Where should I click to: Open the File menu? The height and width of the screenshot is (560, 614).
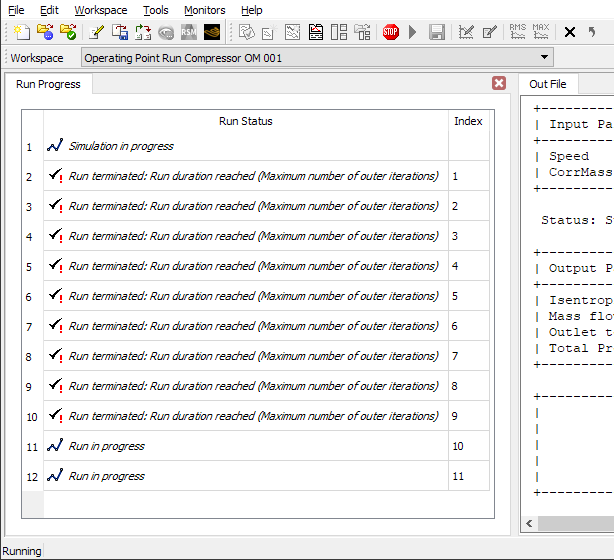pos(16,10)
